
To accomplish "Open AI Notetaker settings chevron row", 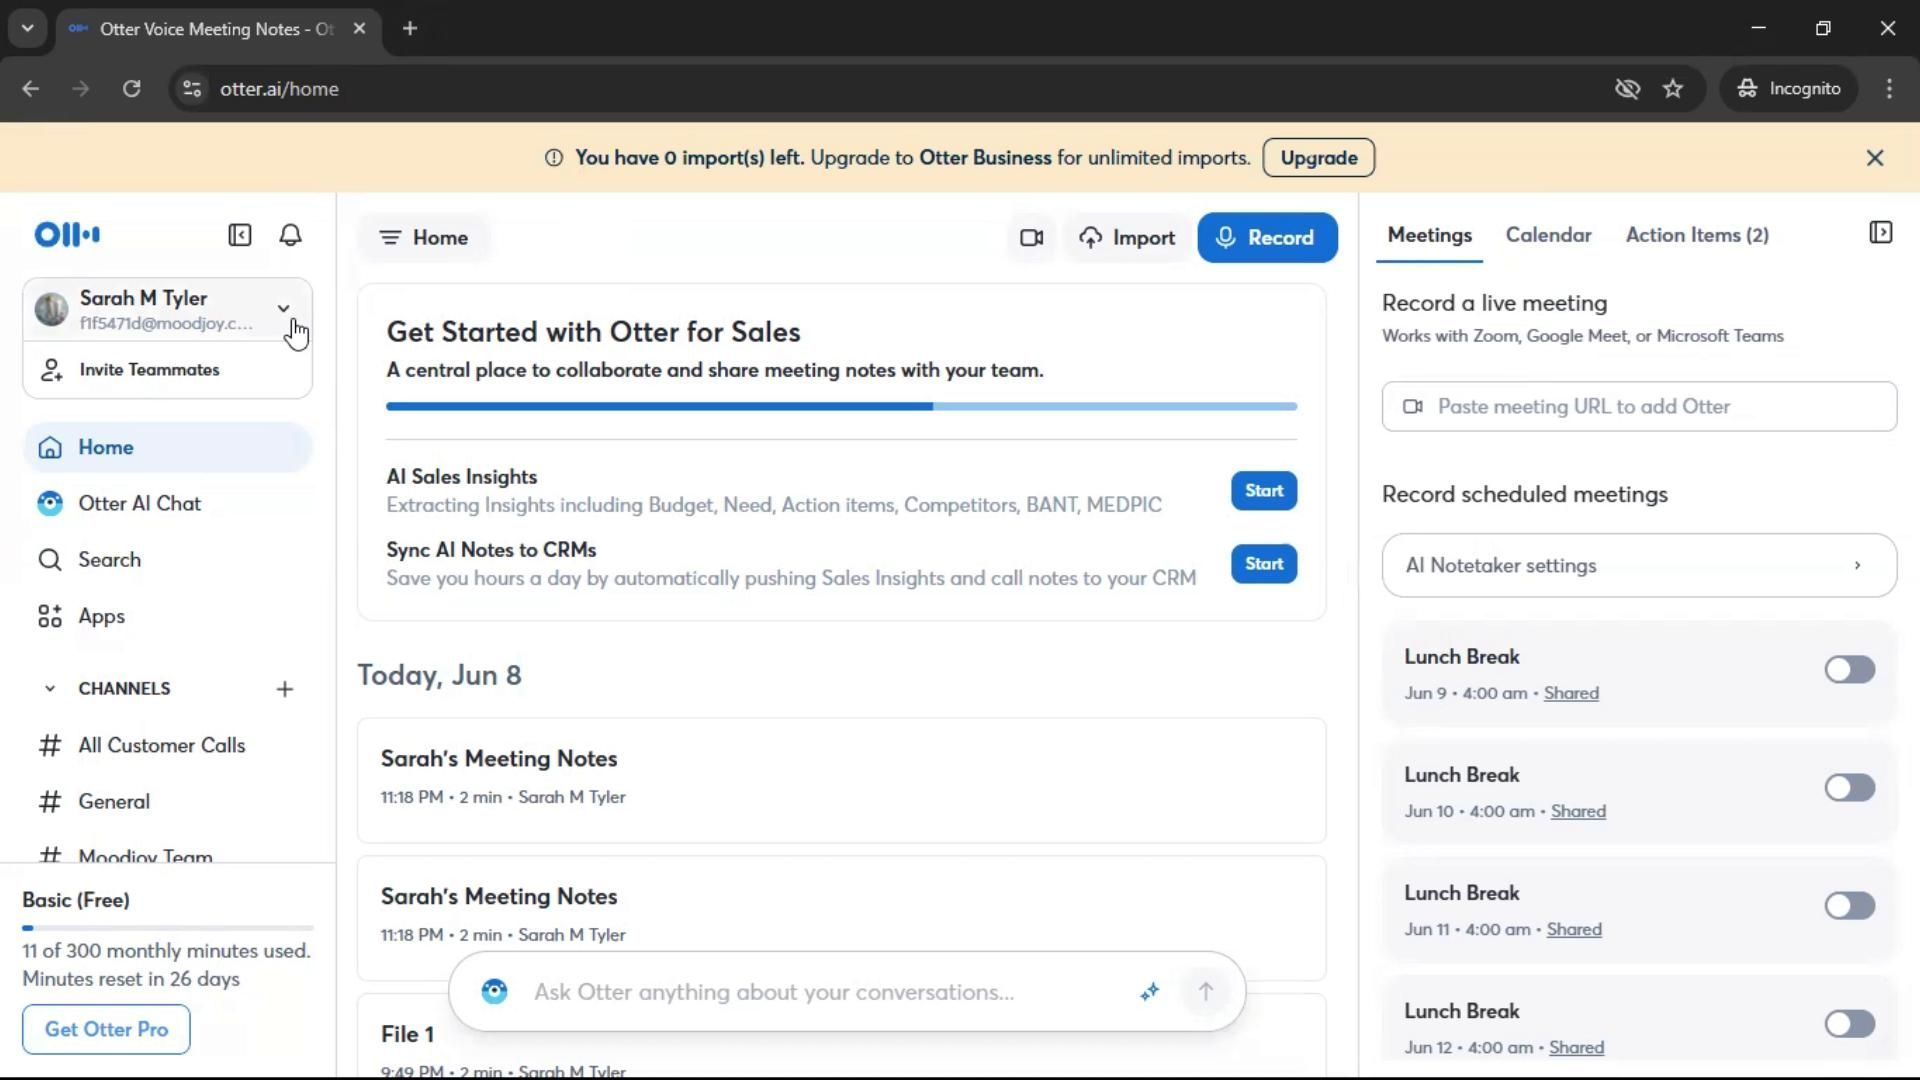I will 1638,566.
